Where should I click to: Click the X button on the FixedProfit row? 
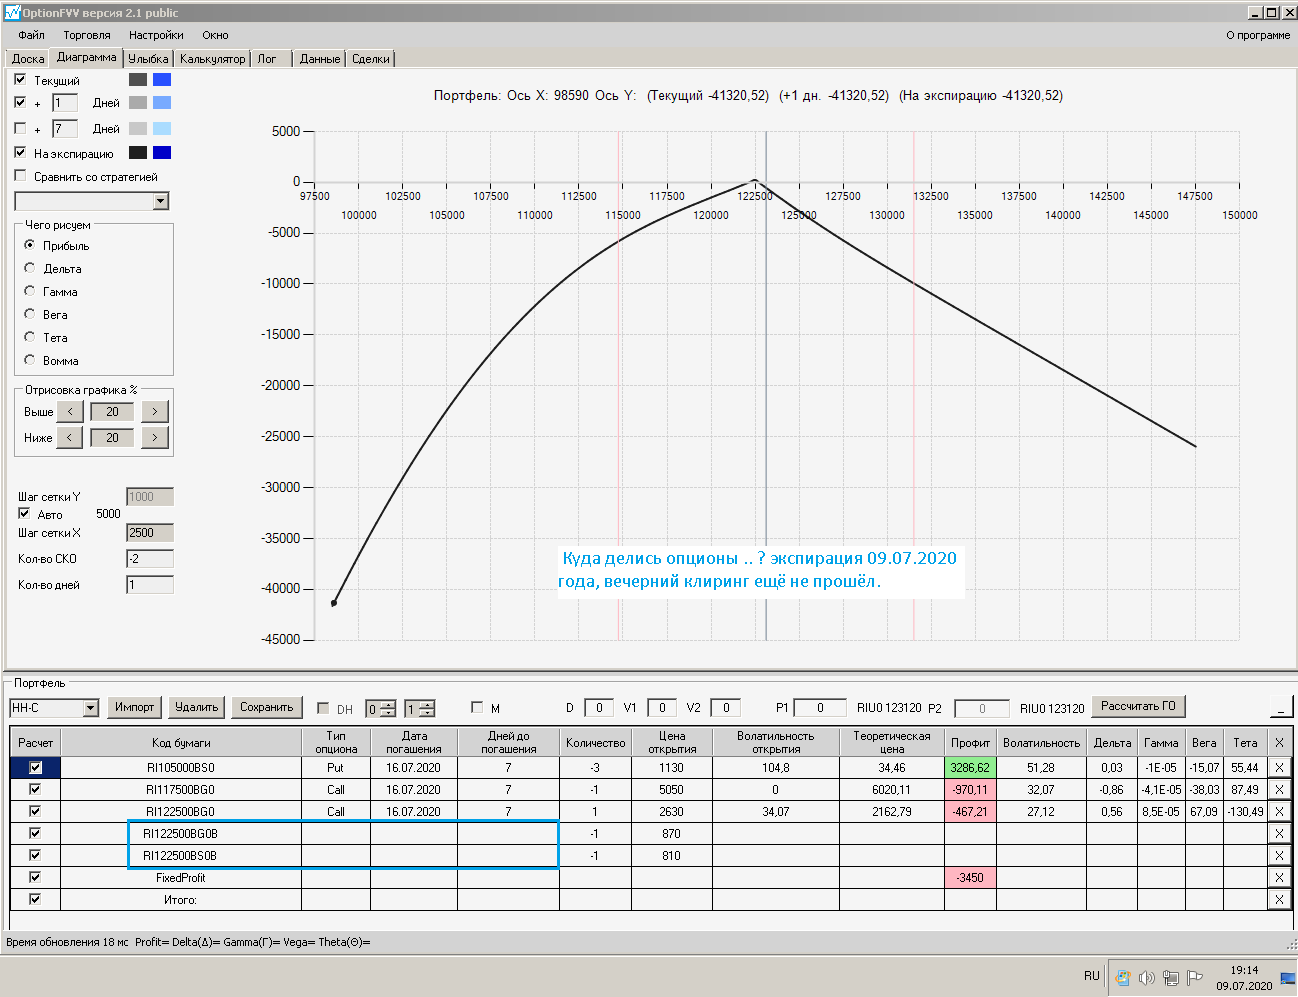click(1279, 878)
